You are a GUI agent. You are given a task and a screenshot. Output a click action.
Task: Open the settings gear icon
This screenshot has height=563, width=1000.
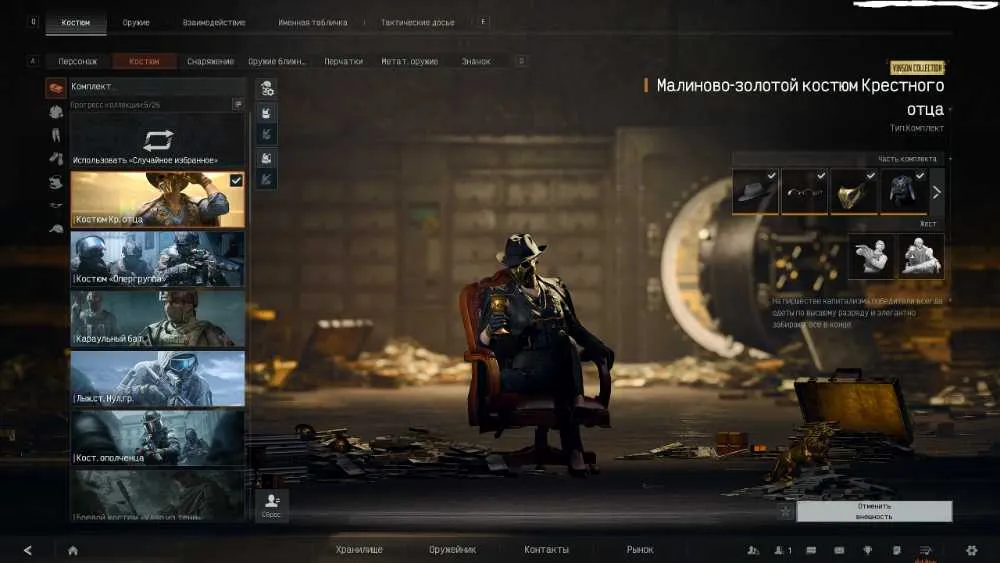[x=971, y=550]
